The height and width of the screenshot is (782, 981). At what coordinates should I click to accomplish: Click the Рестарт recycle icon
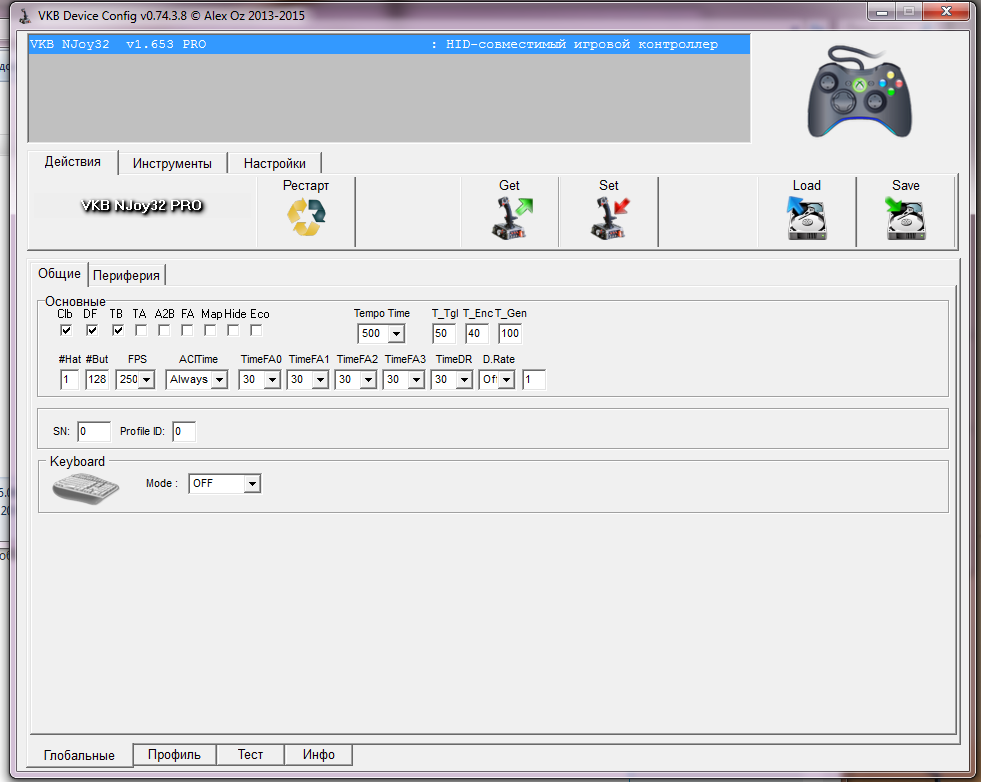pyautogui.click(x=306, y=217)
